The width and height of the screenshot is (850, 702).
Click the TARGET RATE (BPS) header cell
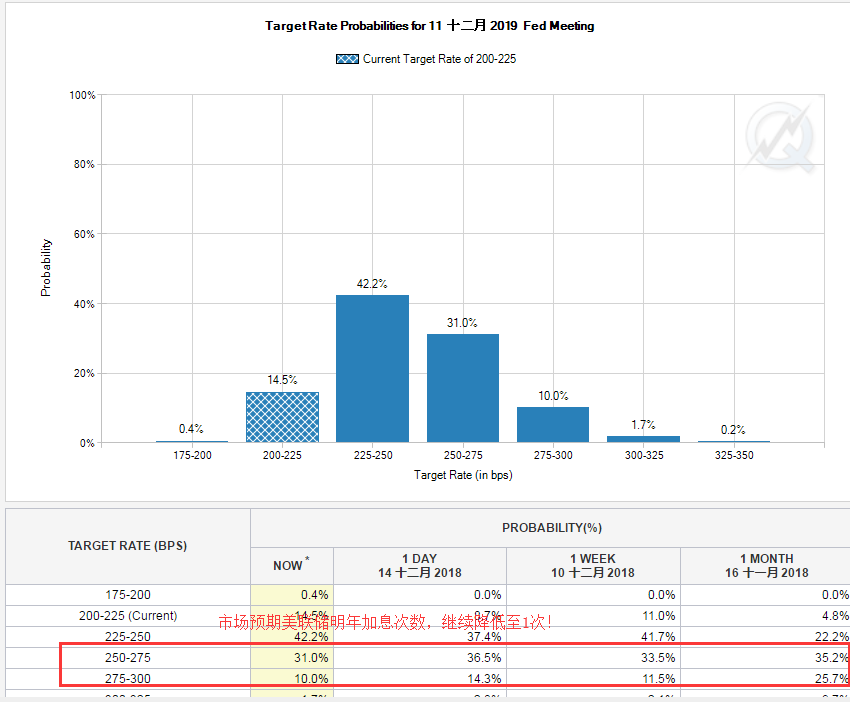128,546
